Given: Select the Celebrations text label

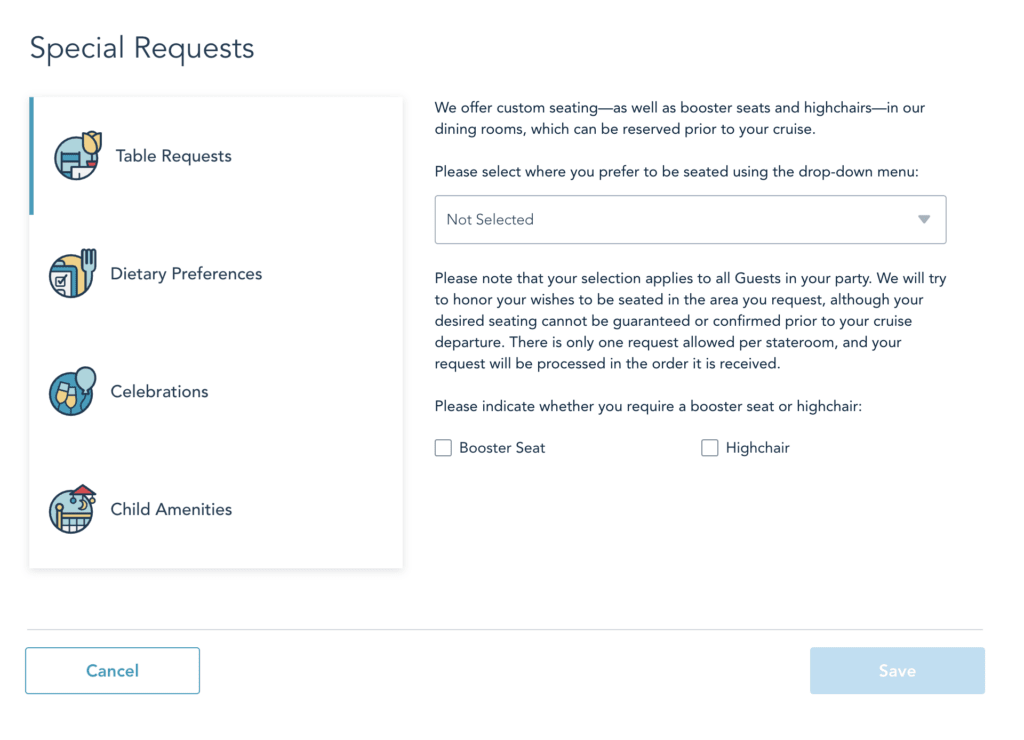Looking at the screenshot, I should point(159,392).
